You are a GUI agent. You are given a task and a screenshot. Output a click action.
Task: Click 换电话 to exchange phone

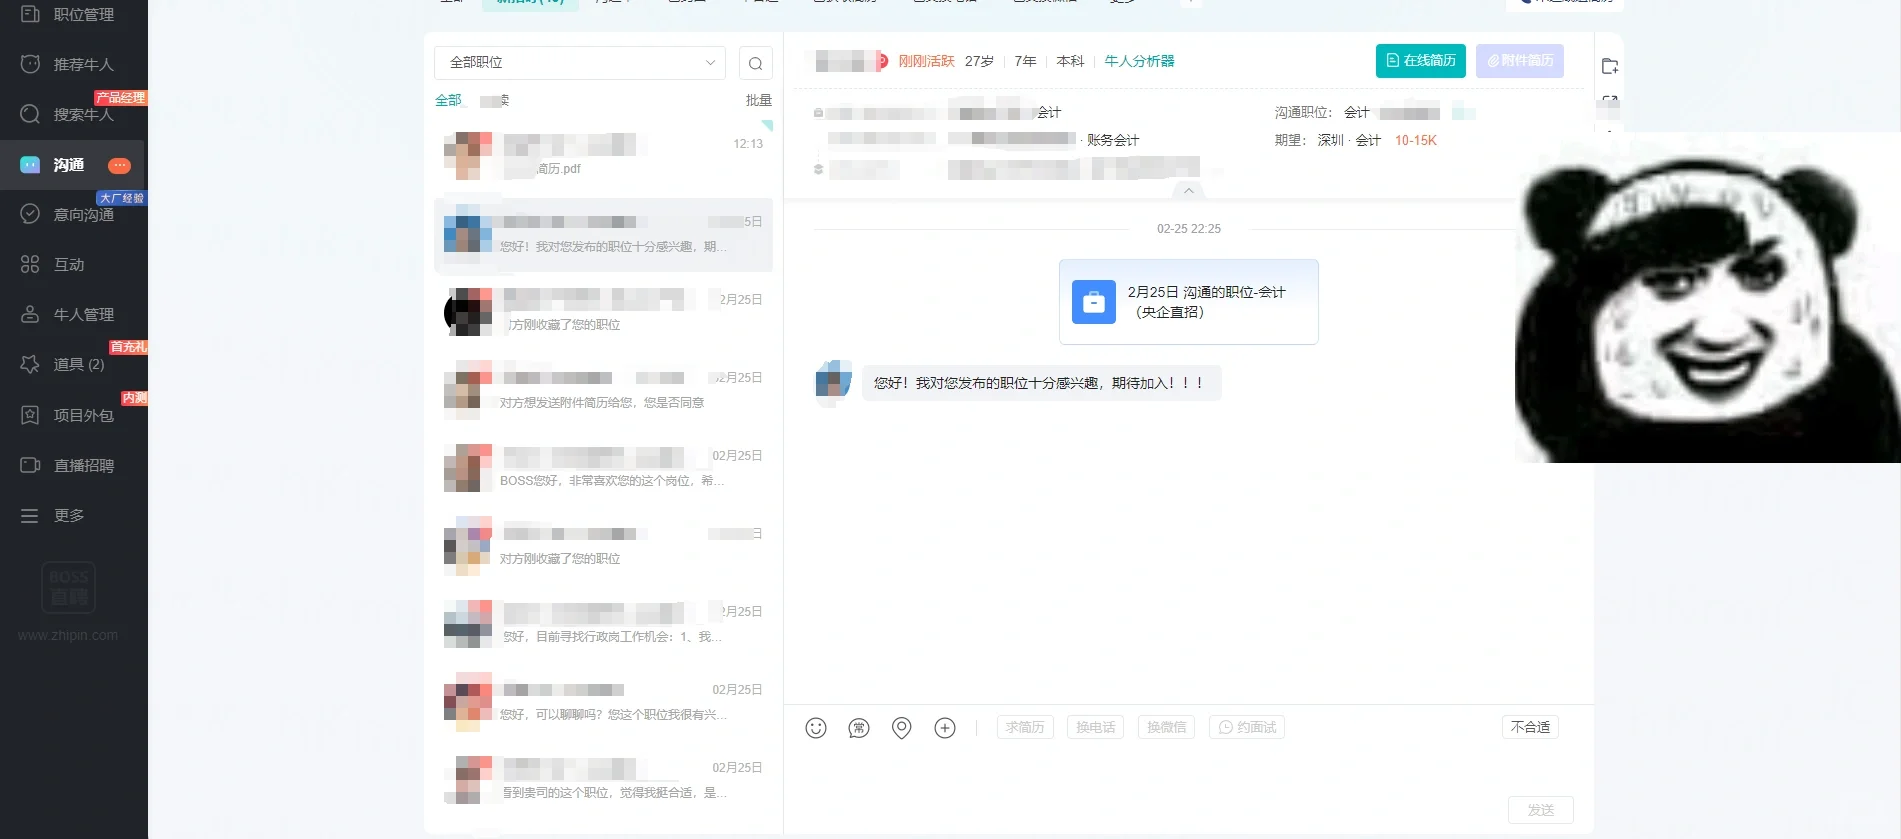1096,727
